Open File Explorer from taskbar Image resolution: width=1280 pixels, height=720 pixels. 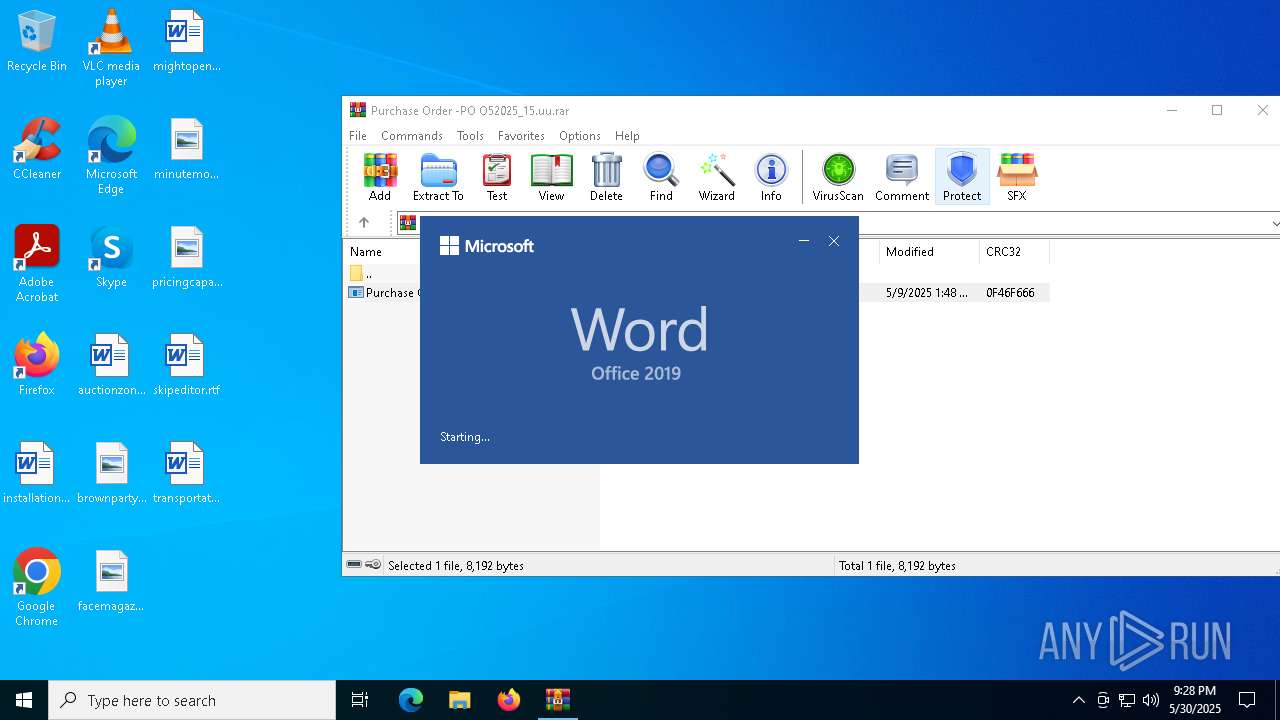(x=460, y=700)
